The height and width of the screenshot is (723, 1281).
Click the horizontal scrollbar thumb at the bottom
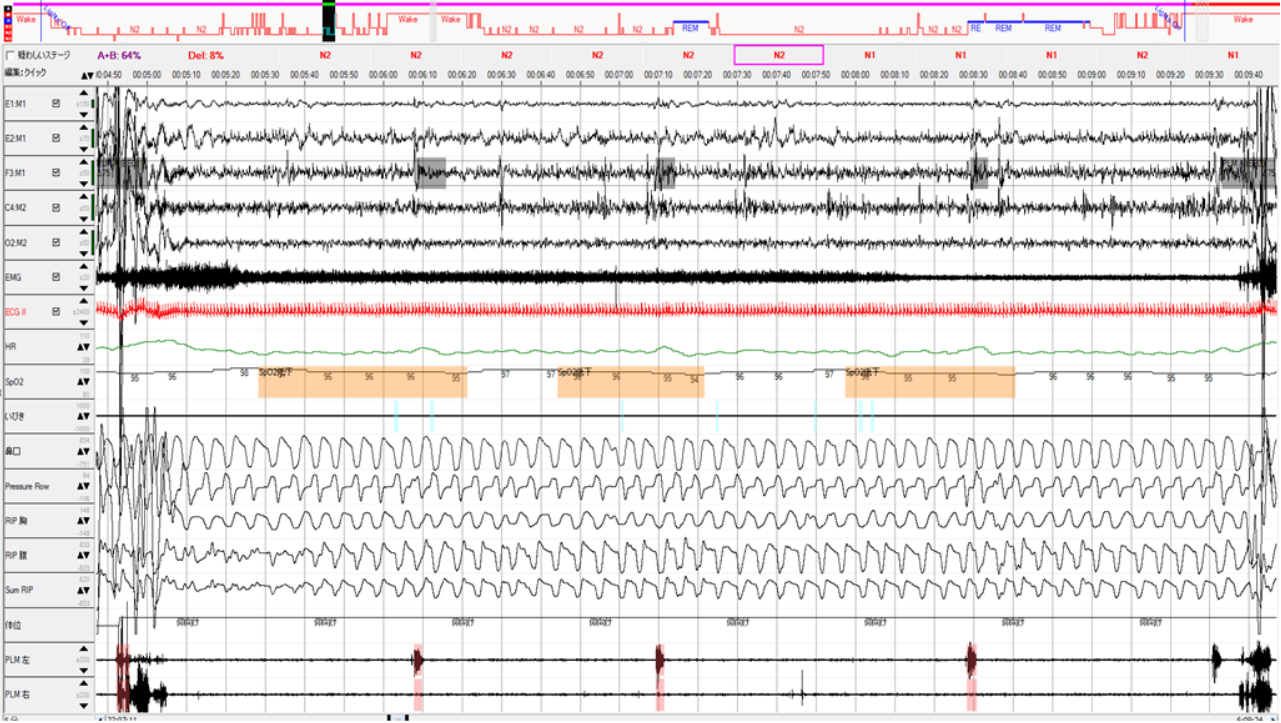pyautogui.click(x=398, y=718)
